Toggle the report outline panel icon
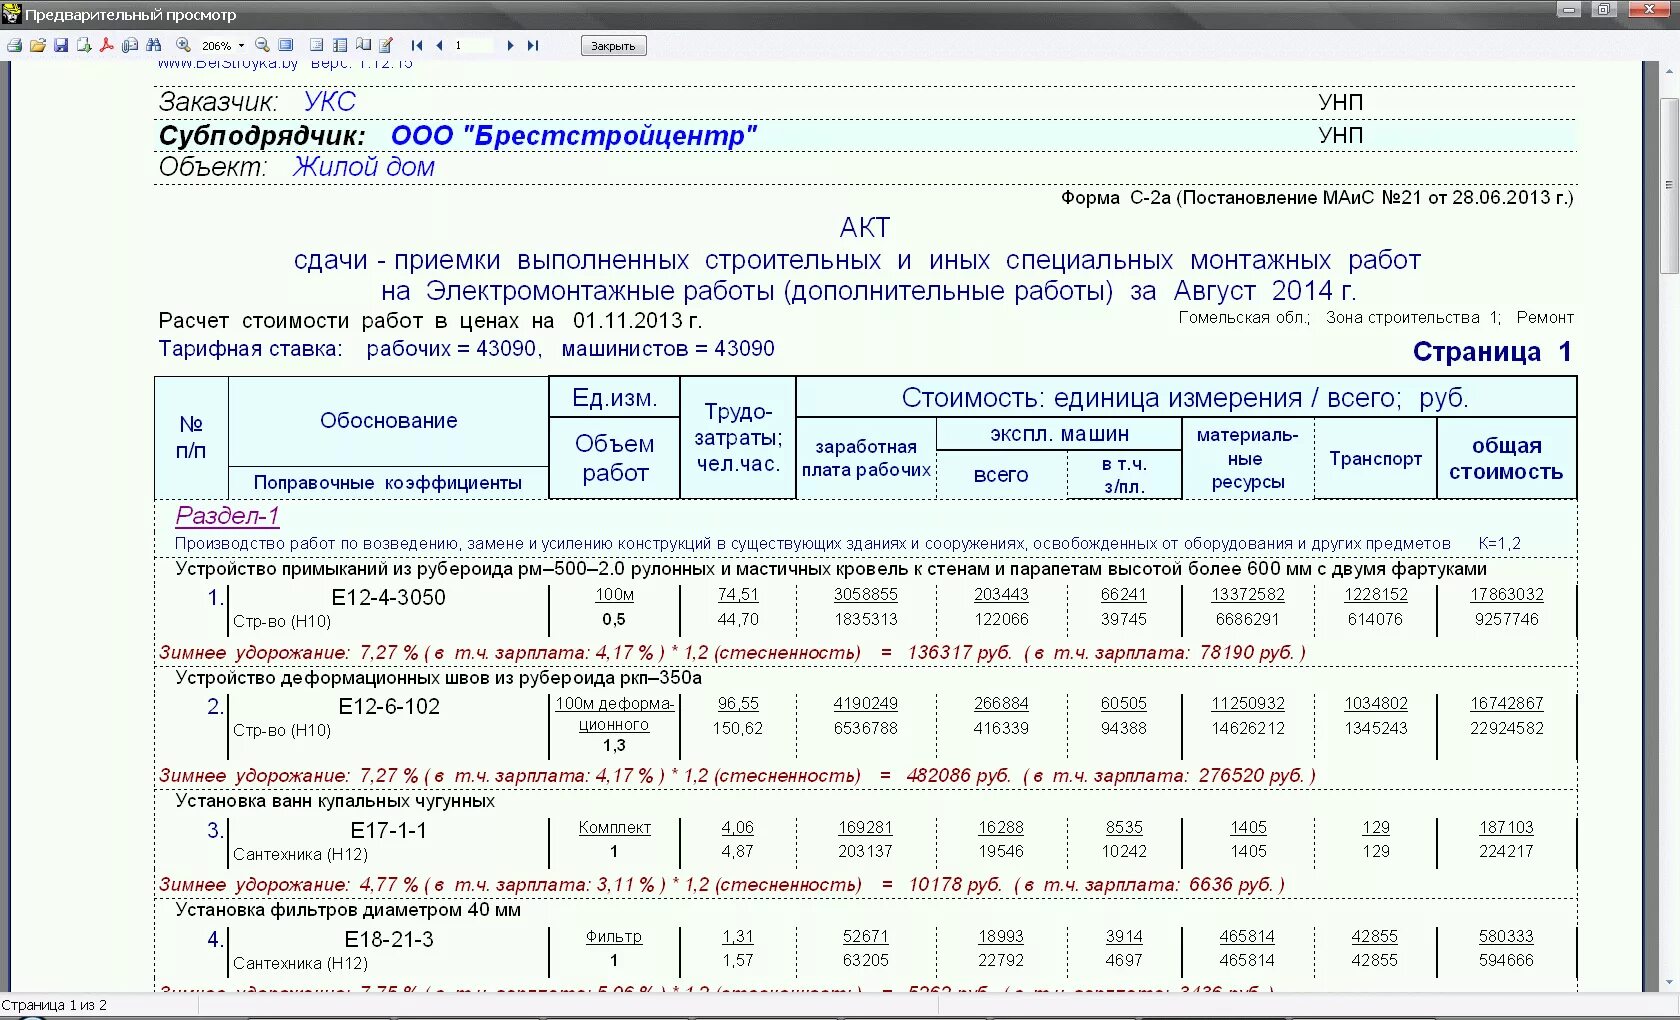The width and height of the screenshot is (1680, 1020). click(x=316, y=45)
